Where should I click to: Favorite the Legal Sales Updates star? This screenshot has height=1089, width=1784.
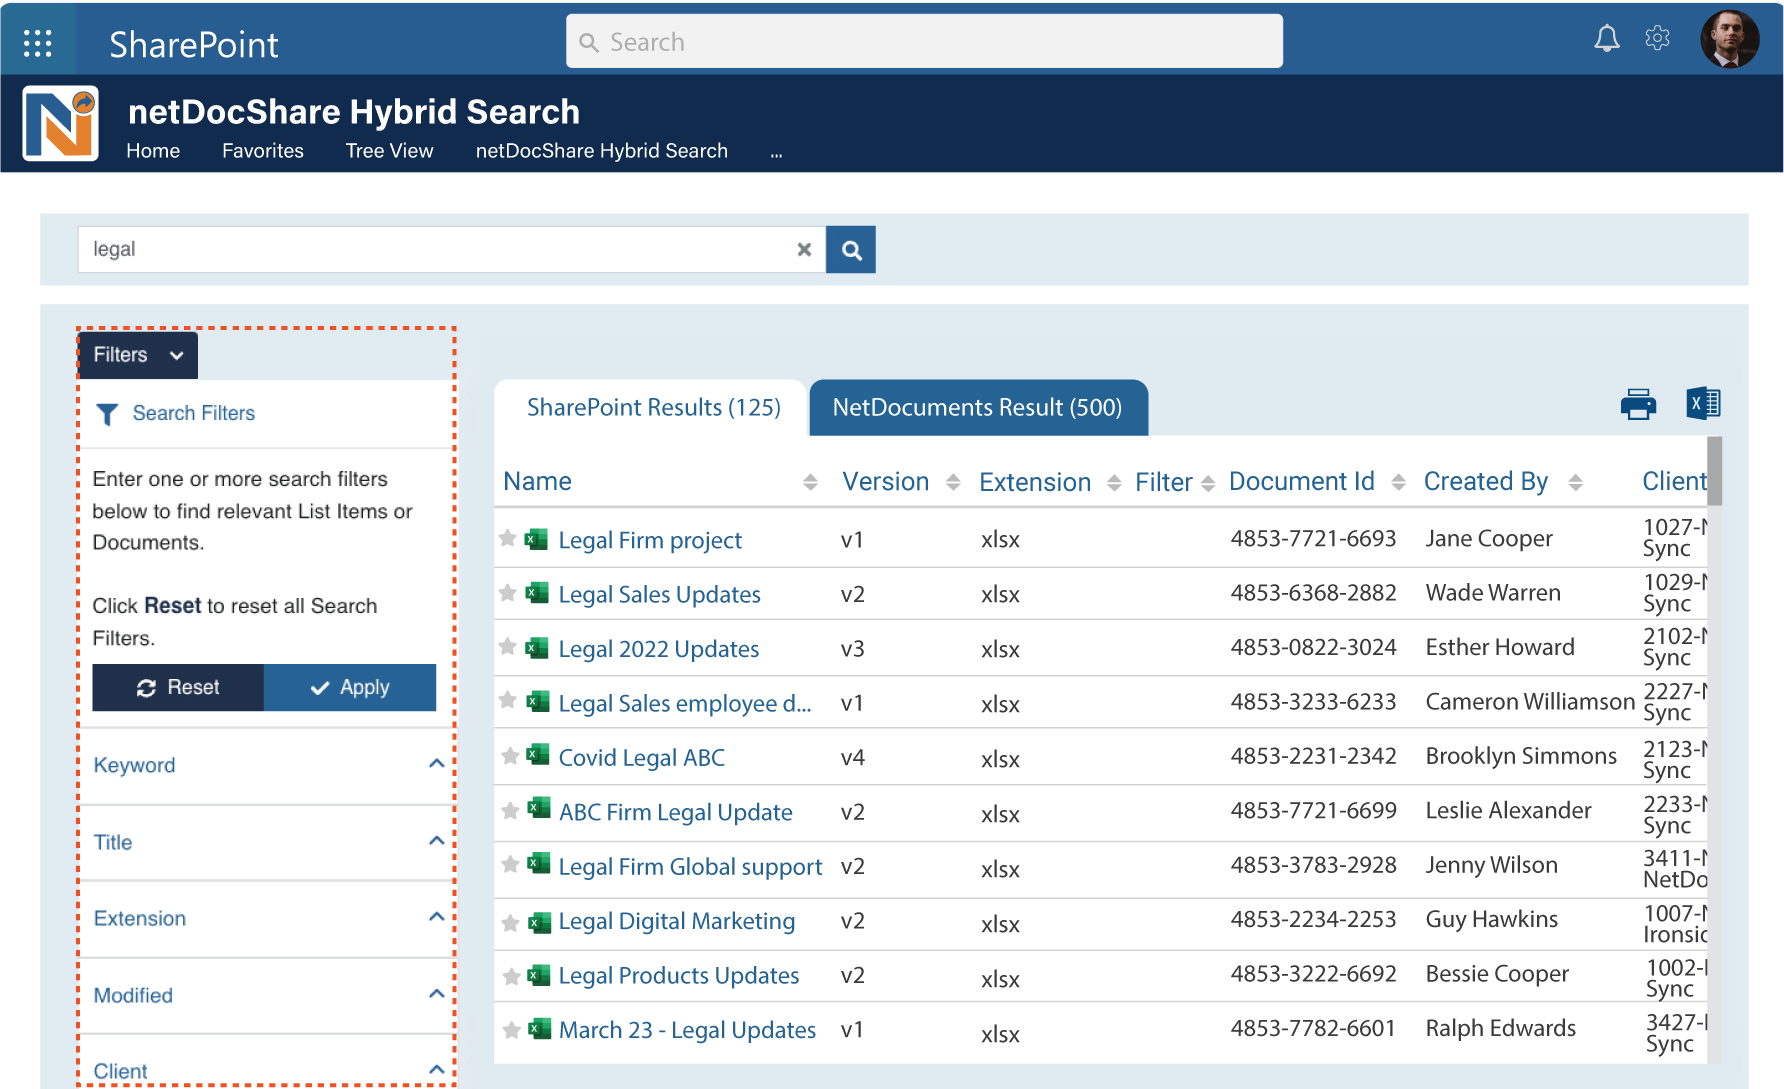tap(508, 593)
